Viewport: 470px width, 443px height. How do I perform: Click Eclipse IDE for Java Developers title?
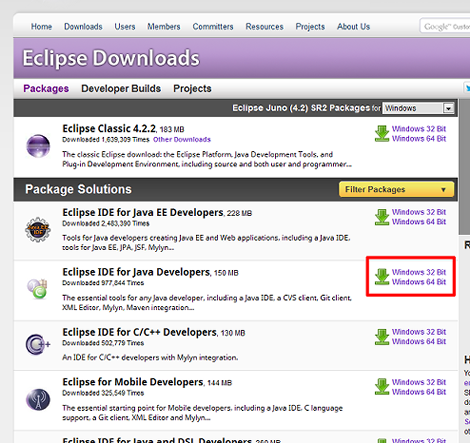[136, 272]
